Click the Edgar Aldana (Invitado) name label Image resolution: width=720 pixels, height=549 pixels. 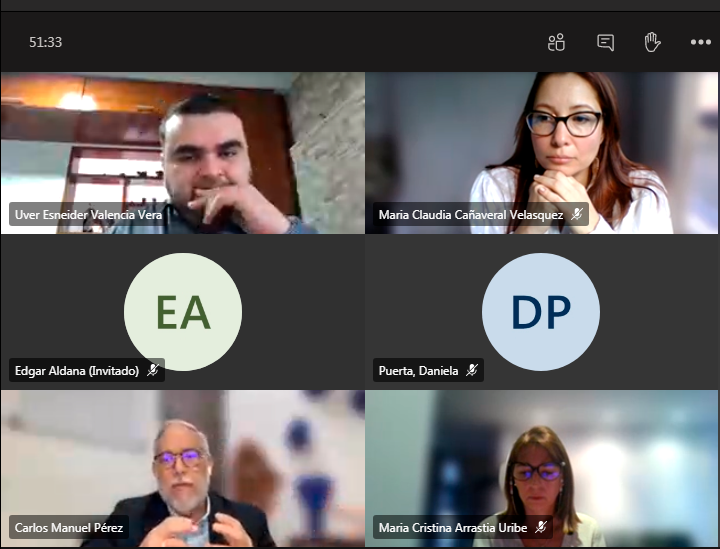[x=78, y=370]
